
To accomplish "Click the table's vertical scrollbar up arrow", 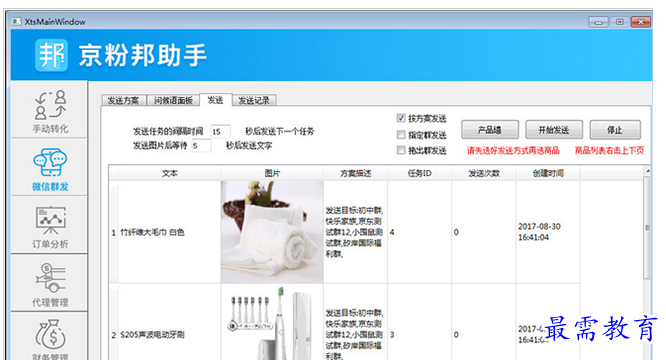I will point(647,171).
